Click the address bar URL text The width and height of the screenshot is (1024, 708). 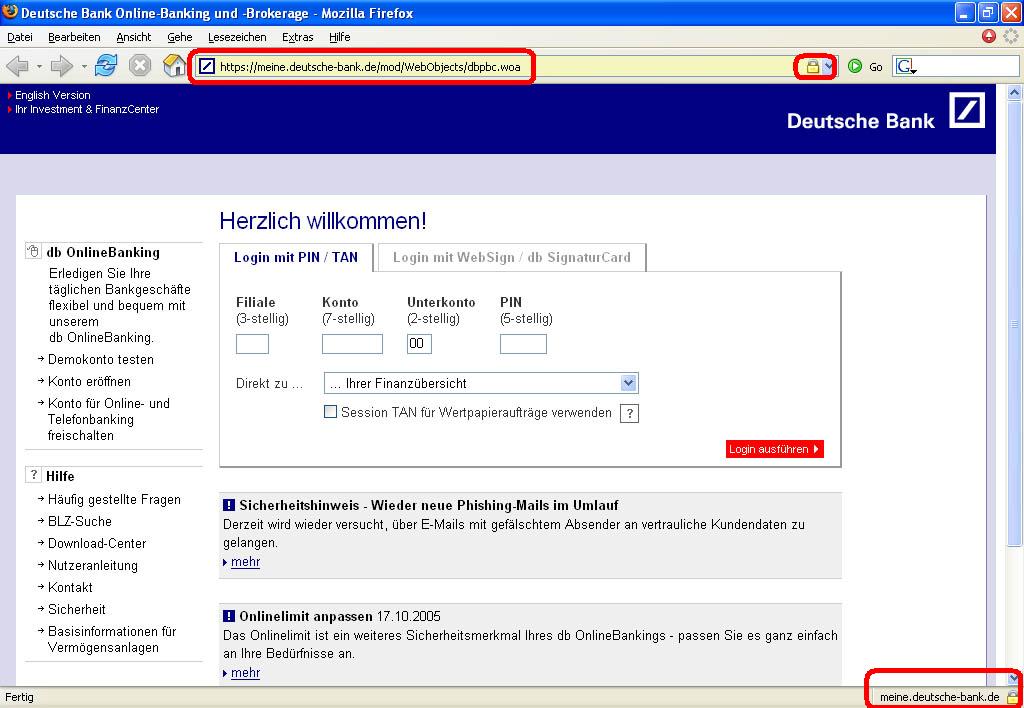coord(370,67)
